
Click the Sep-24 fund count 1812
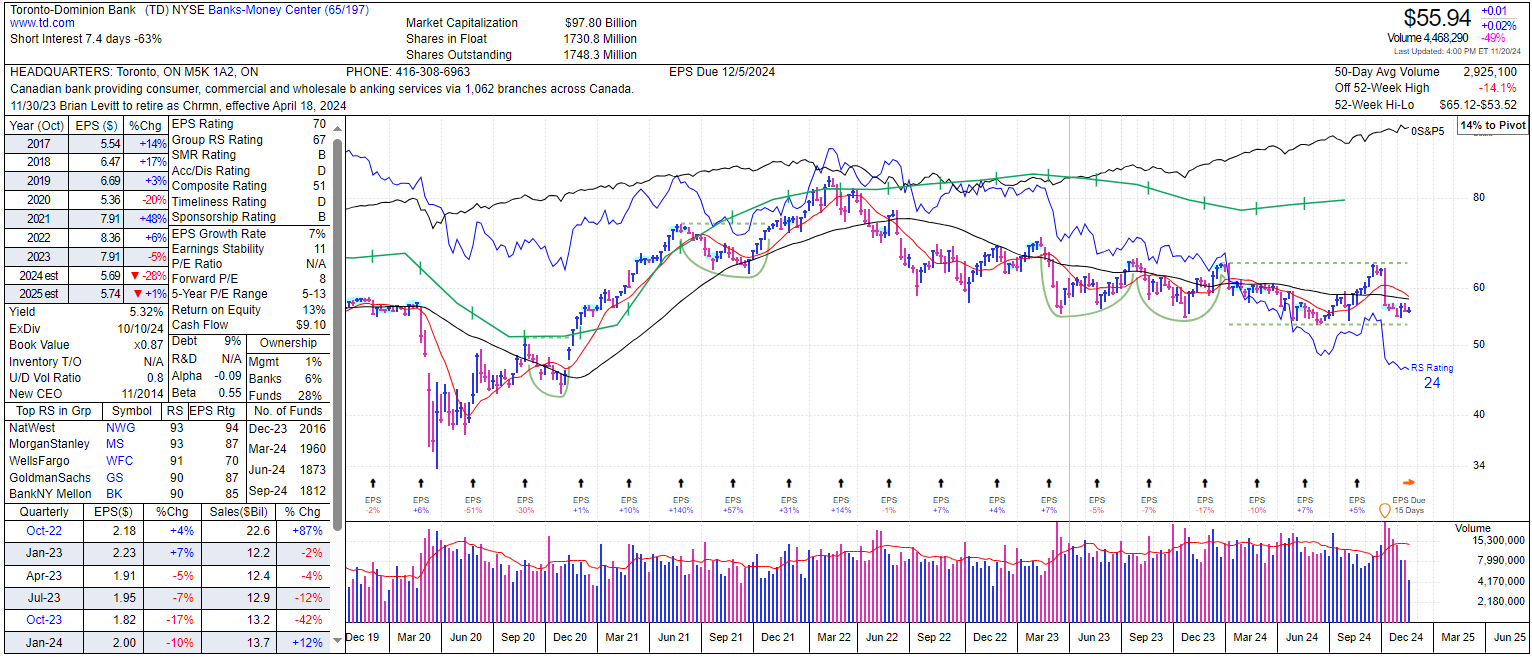coord(313,489)
